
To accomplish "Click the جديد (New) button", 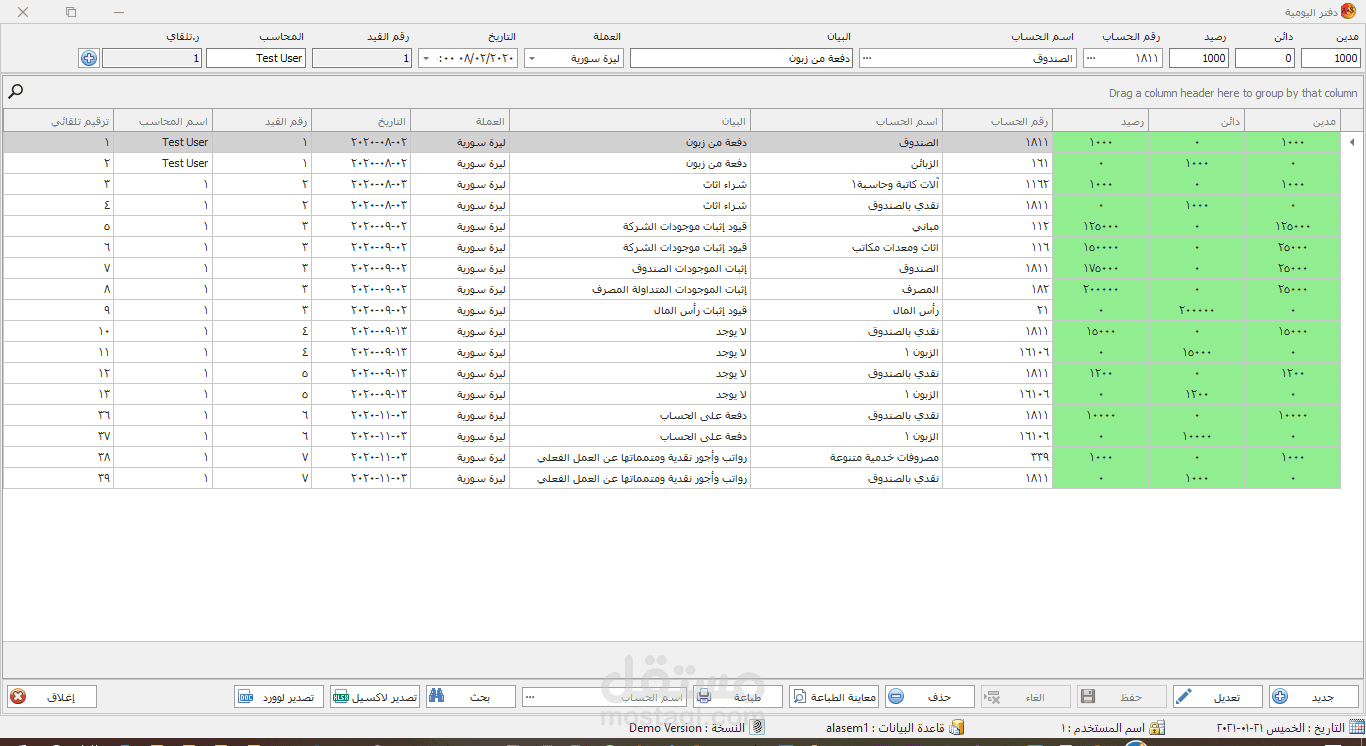I will click(x=1314, y=697).
